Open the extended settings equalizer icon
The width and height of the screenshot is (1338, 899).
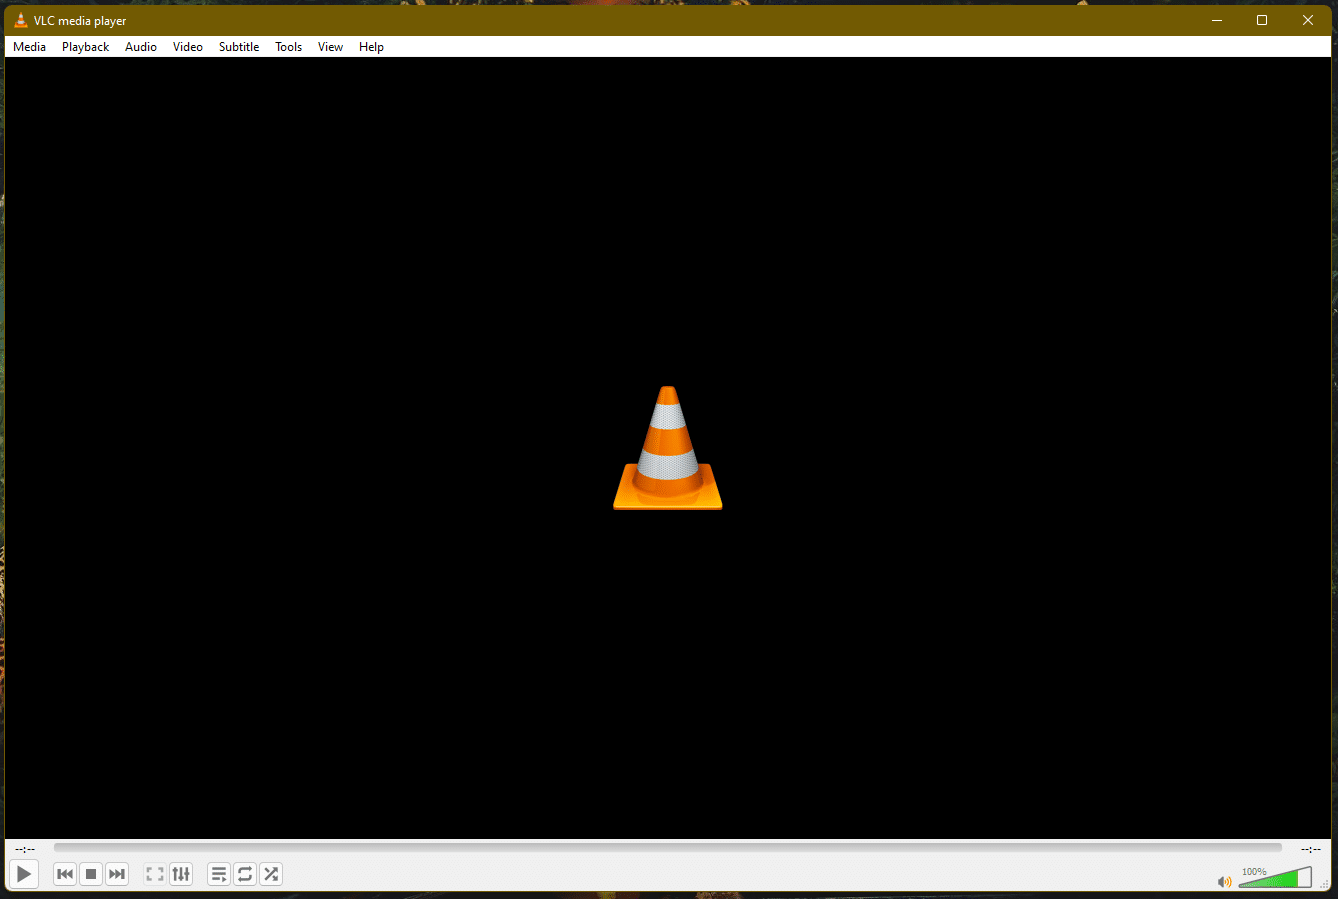tap(181, 873)
